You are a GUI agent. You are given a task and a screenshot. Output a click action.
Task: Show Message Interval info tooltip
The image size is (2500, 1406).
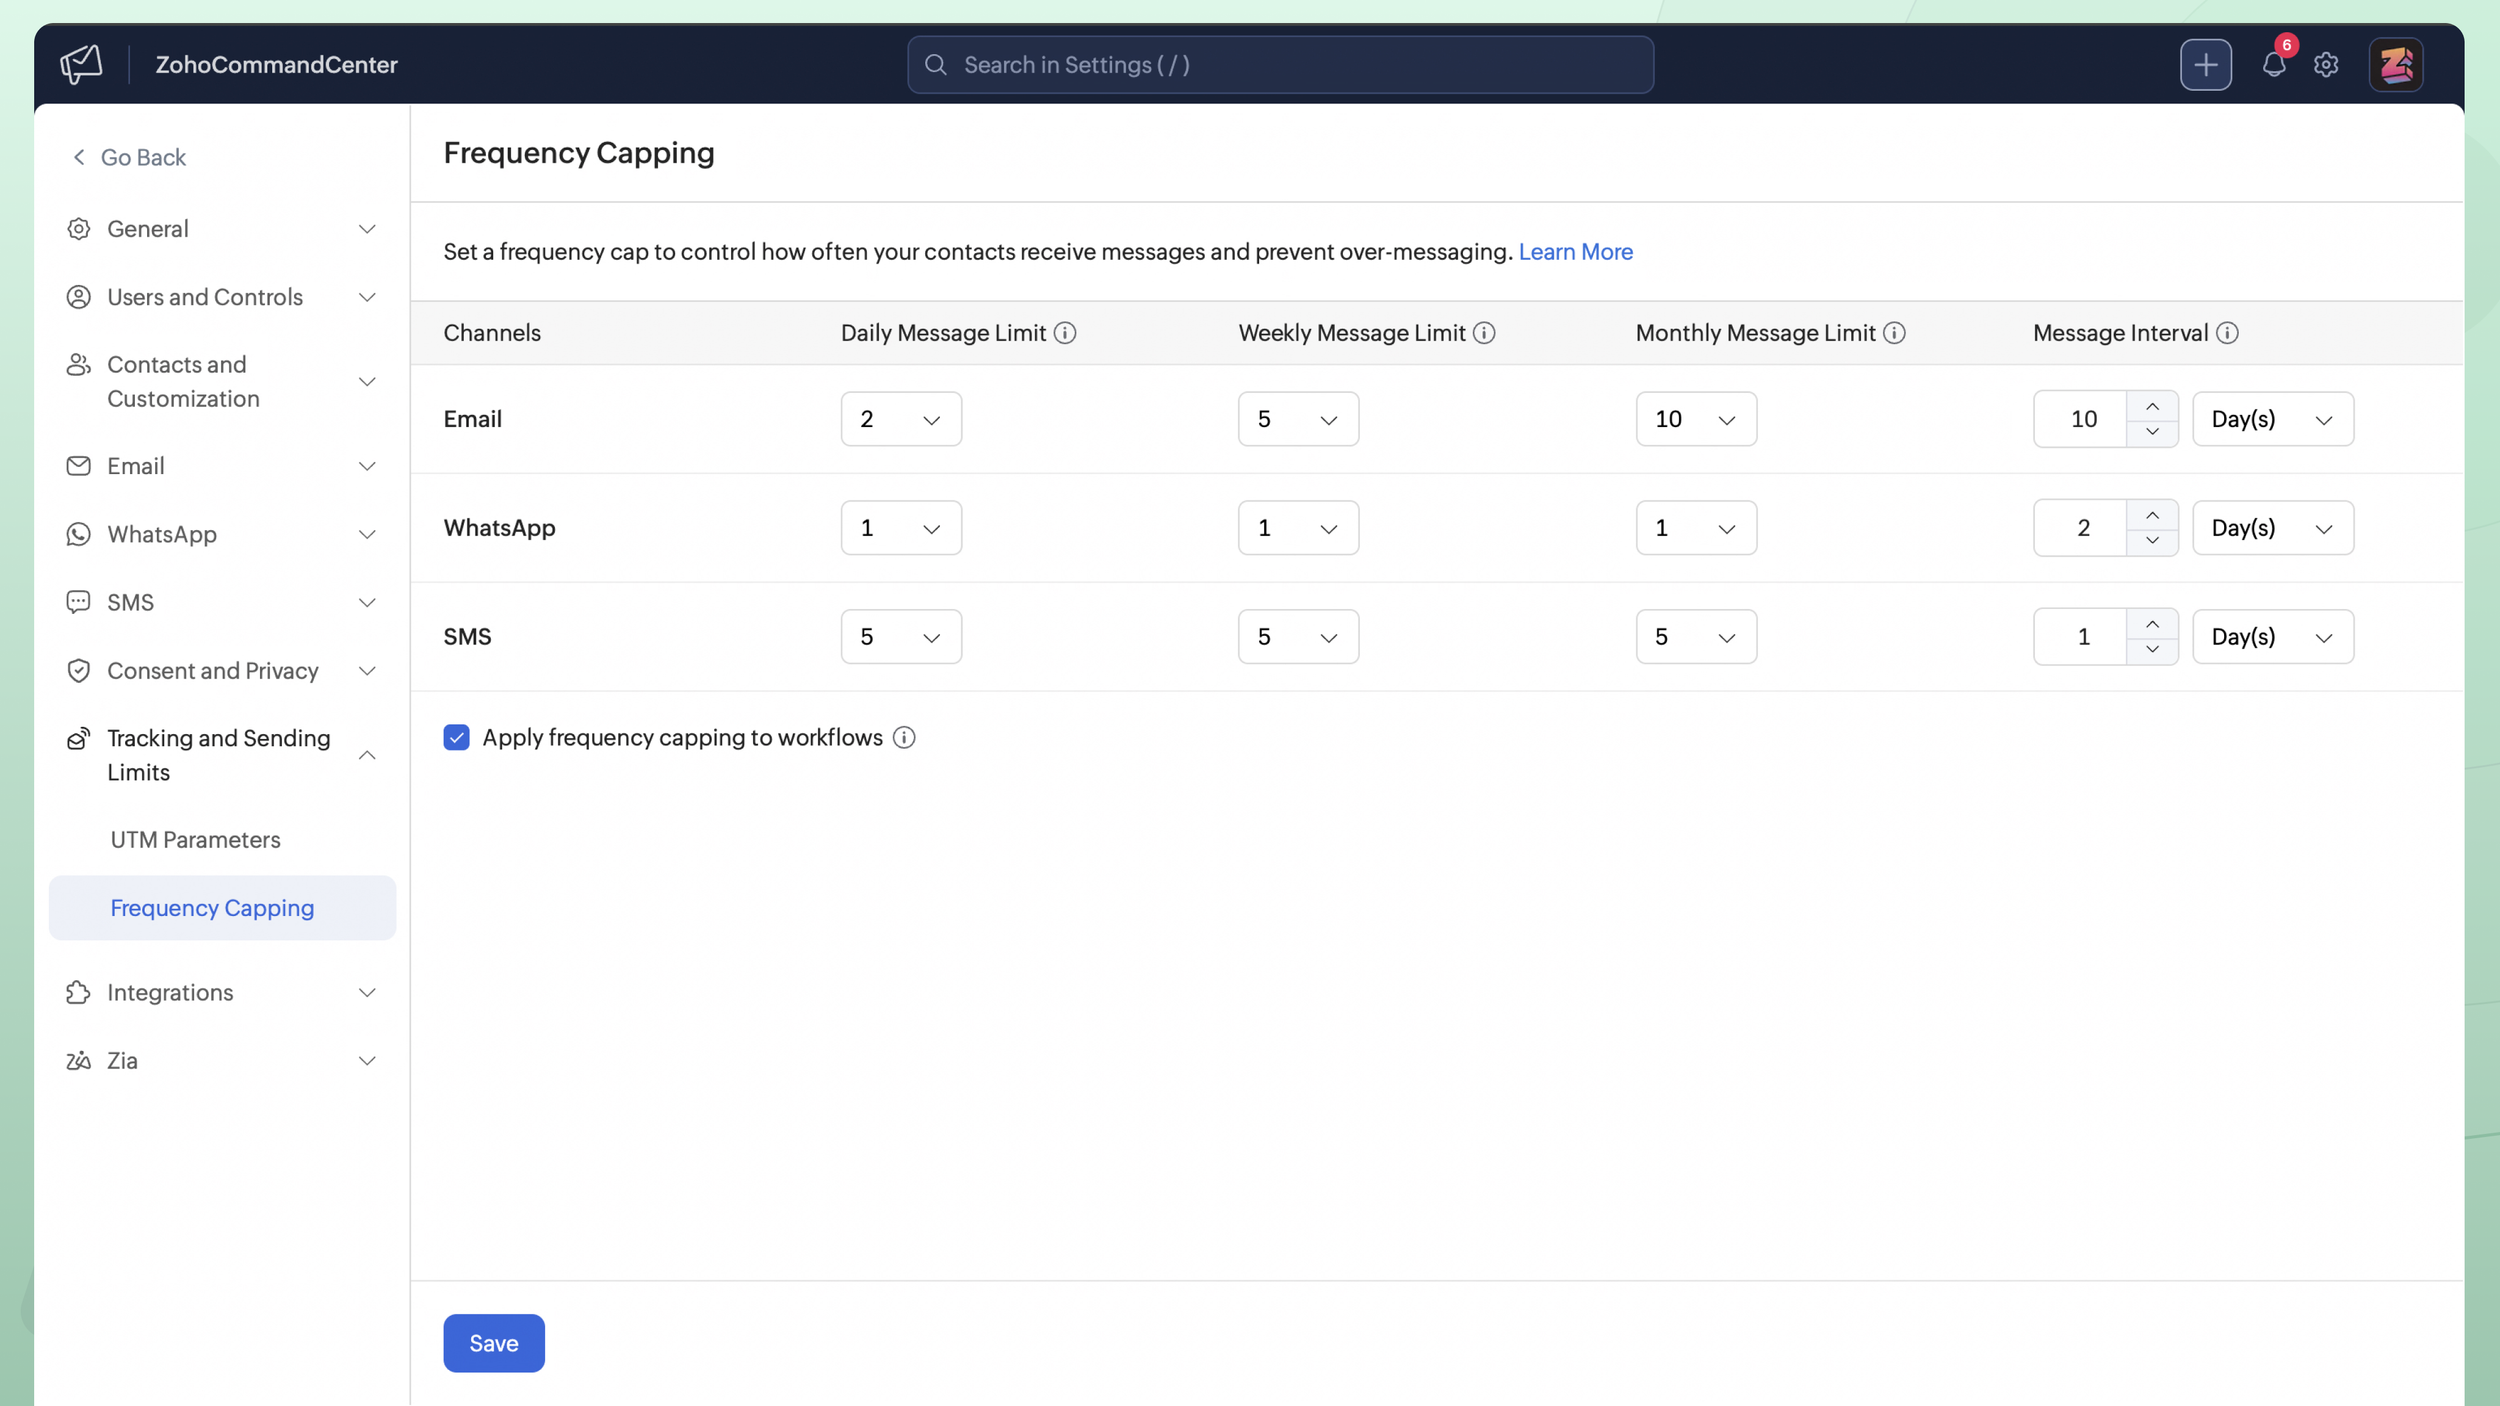pyautogui.click(x=2227, y=333)
